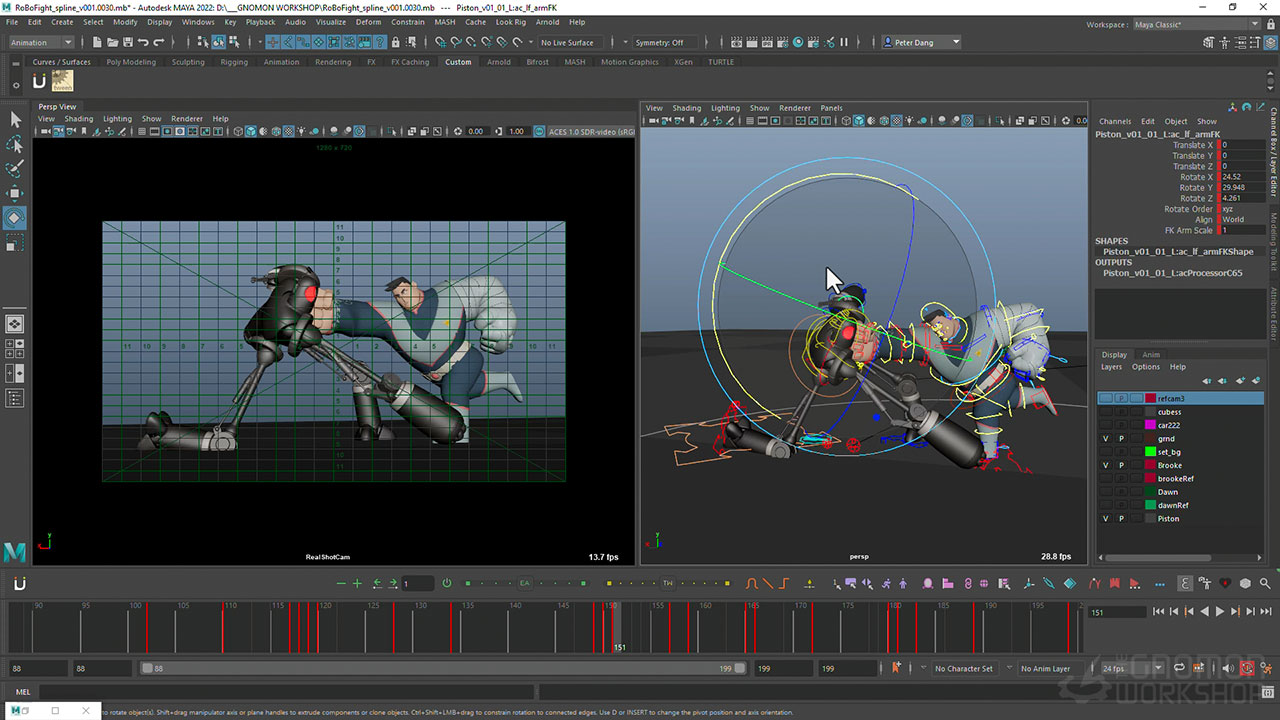Pick the Lasso selection tool
The height and width of the screenshot is (720, 1280).
[x=15, y=144]
